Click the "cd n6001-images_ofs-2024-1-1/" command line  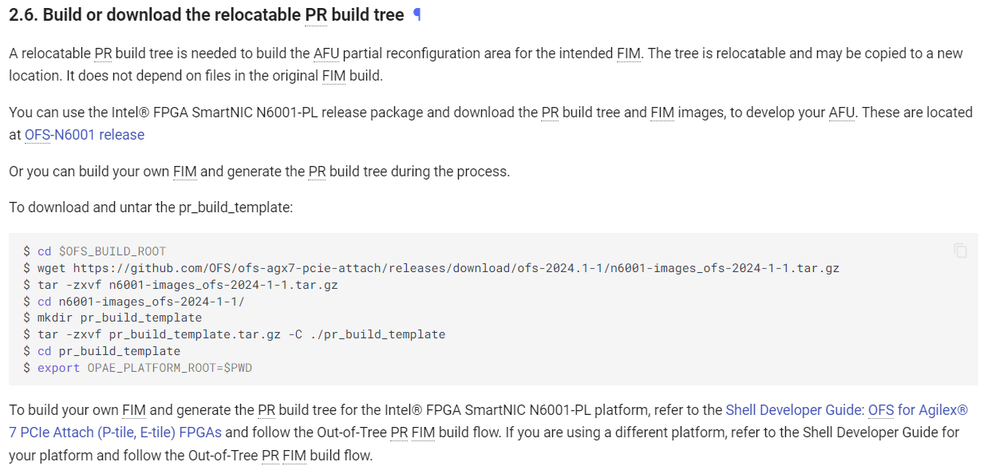click(140, 301)
